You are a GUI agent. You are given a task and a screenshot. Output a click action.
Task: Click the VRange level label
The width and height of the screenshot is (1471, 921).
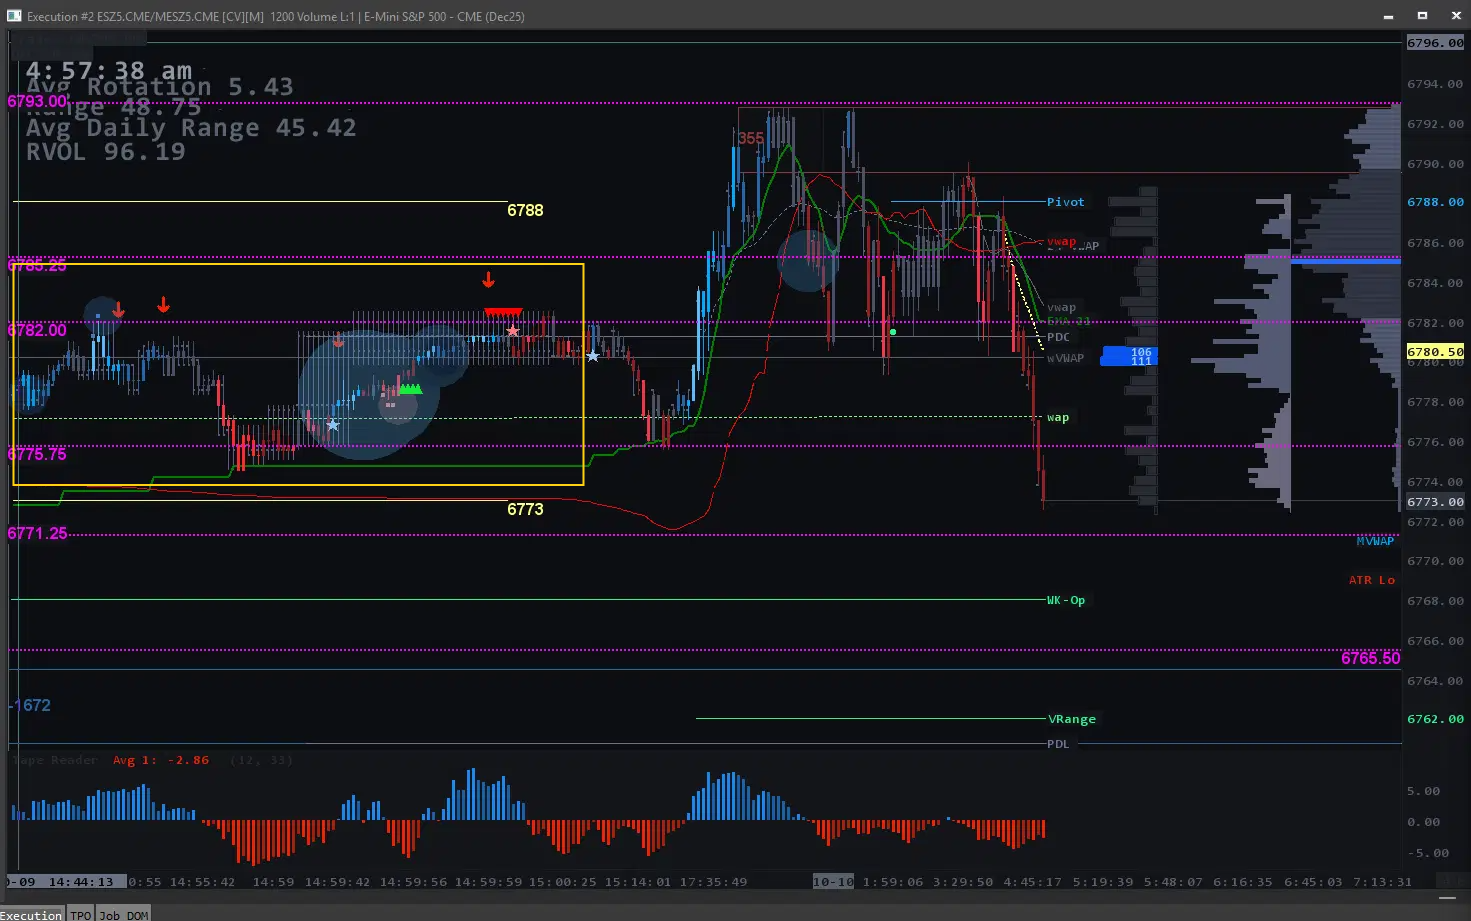(x=1071, y=719)
